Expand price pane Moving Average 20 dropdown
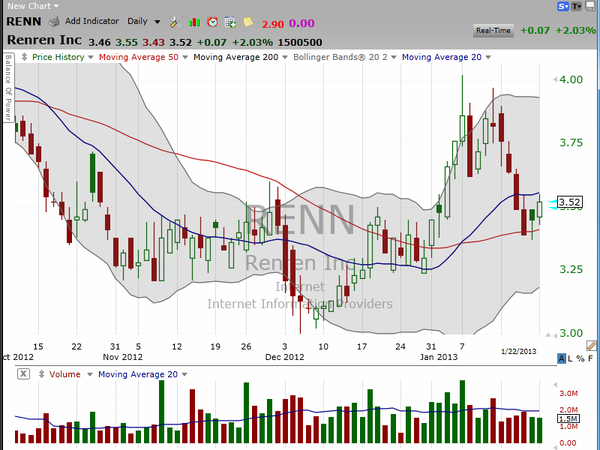This screenshot has height=450, width=600. click(x=488, y=57)
